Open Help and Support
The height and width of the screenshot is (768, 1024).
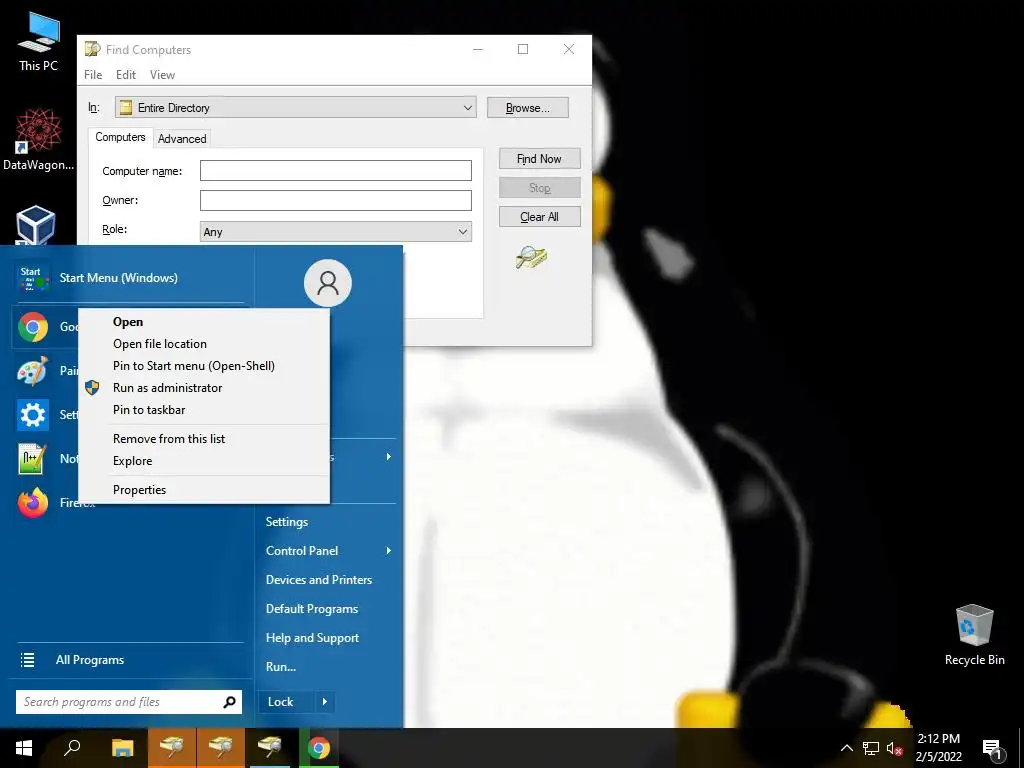tap(312, 638)
